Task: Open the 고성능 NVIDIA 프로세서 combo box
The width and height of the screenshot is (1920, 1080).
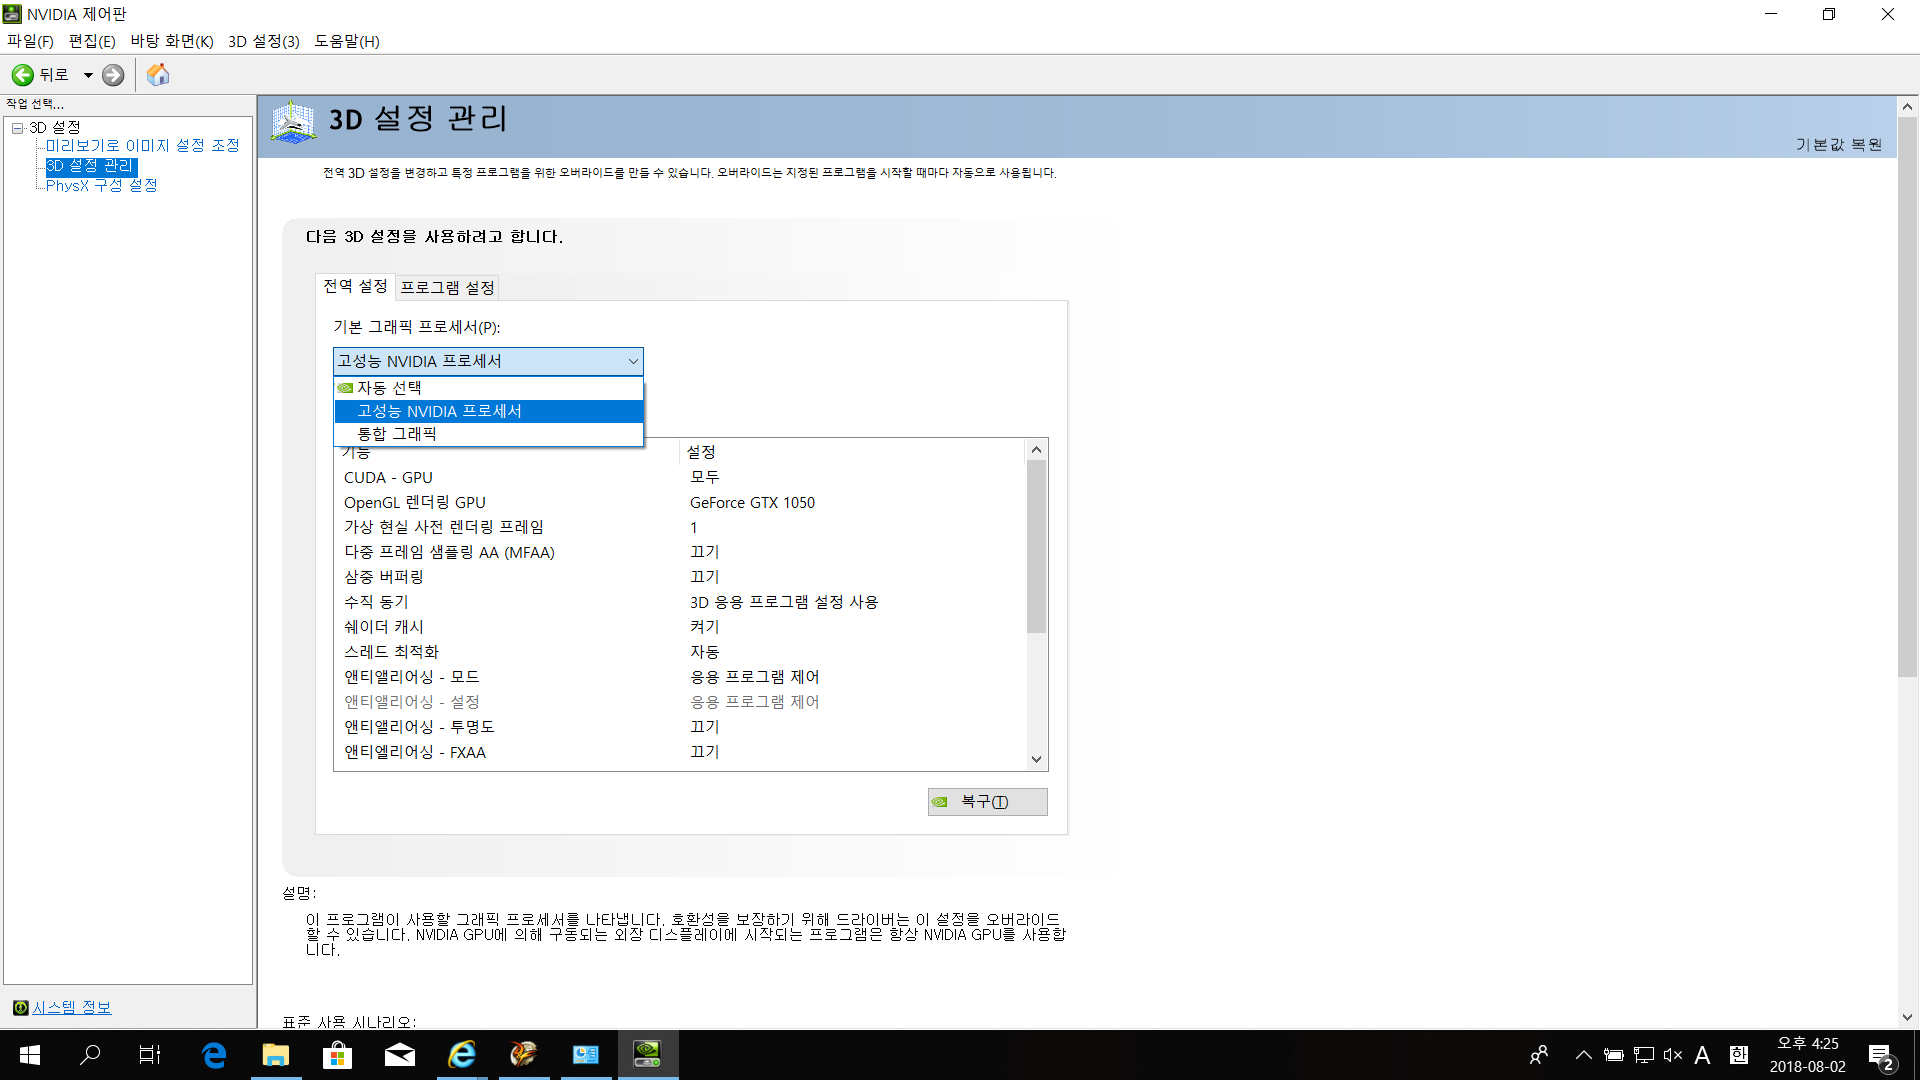Action: [x=488, y=361]
